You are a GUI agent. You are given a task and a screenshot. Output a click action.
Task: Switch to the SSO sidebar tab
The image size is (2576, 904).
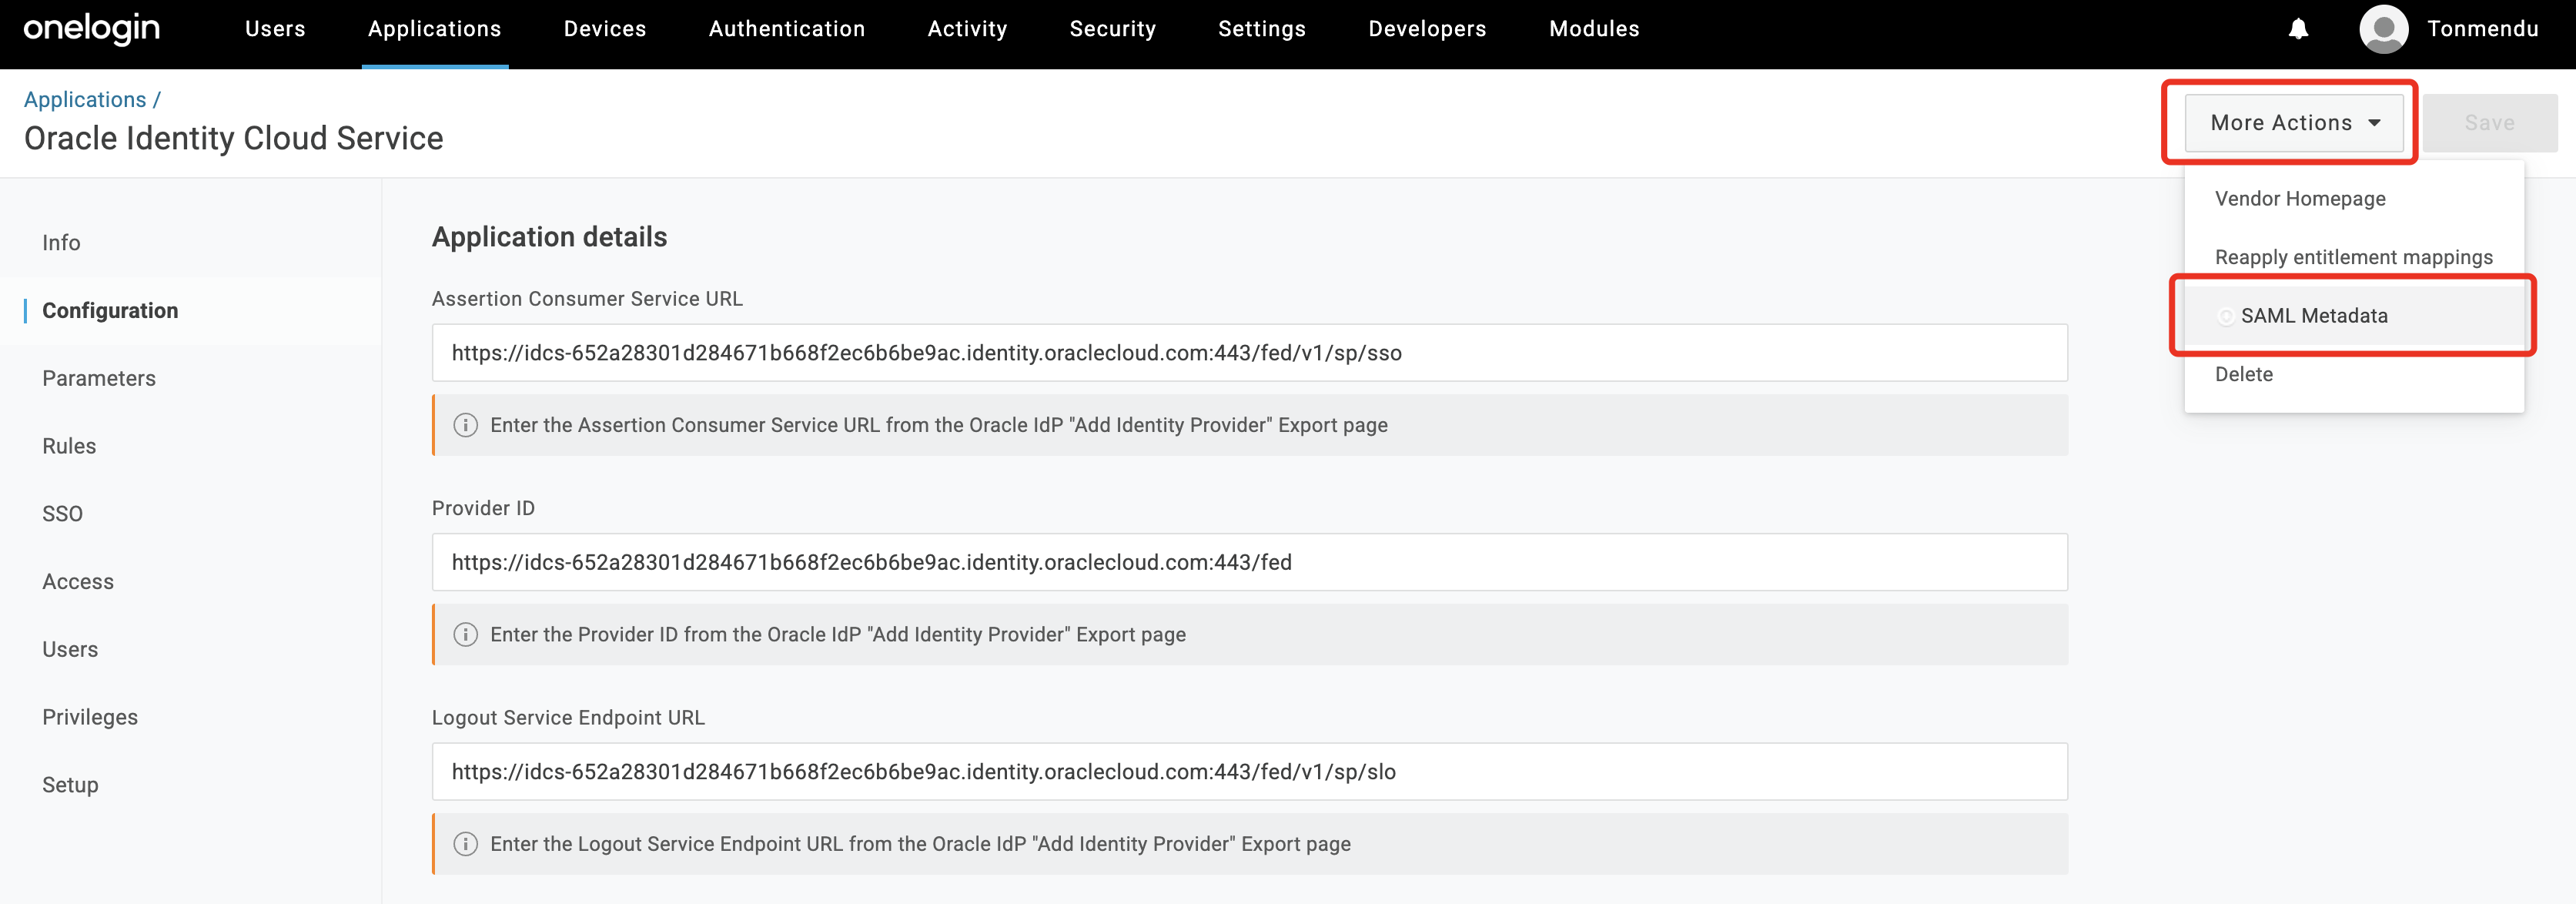62,514
